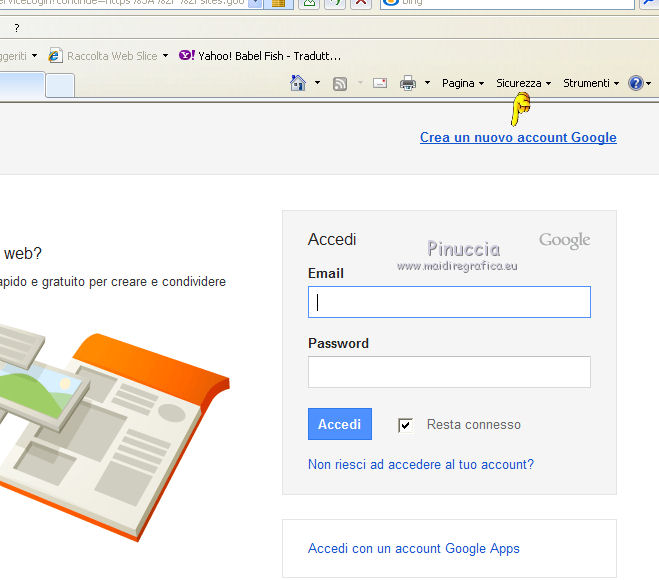659x580 pixels.
Task: Click the empty new tab button
Action: tap(60, 85)
